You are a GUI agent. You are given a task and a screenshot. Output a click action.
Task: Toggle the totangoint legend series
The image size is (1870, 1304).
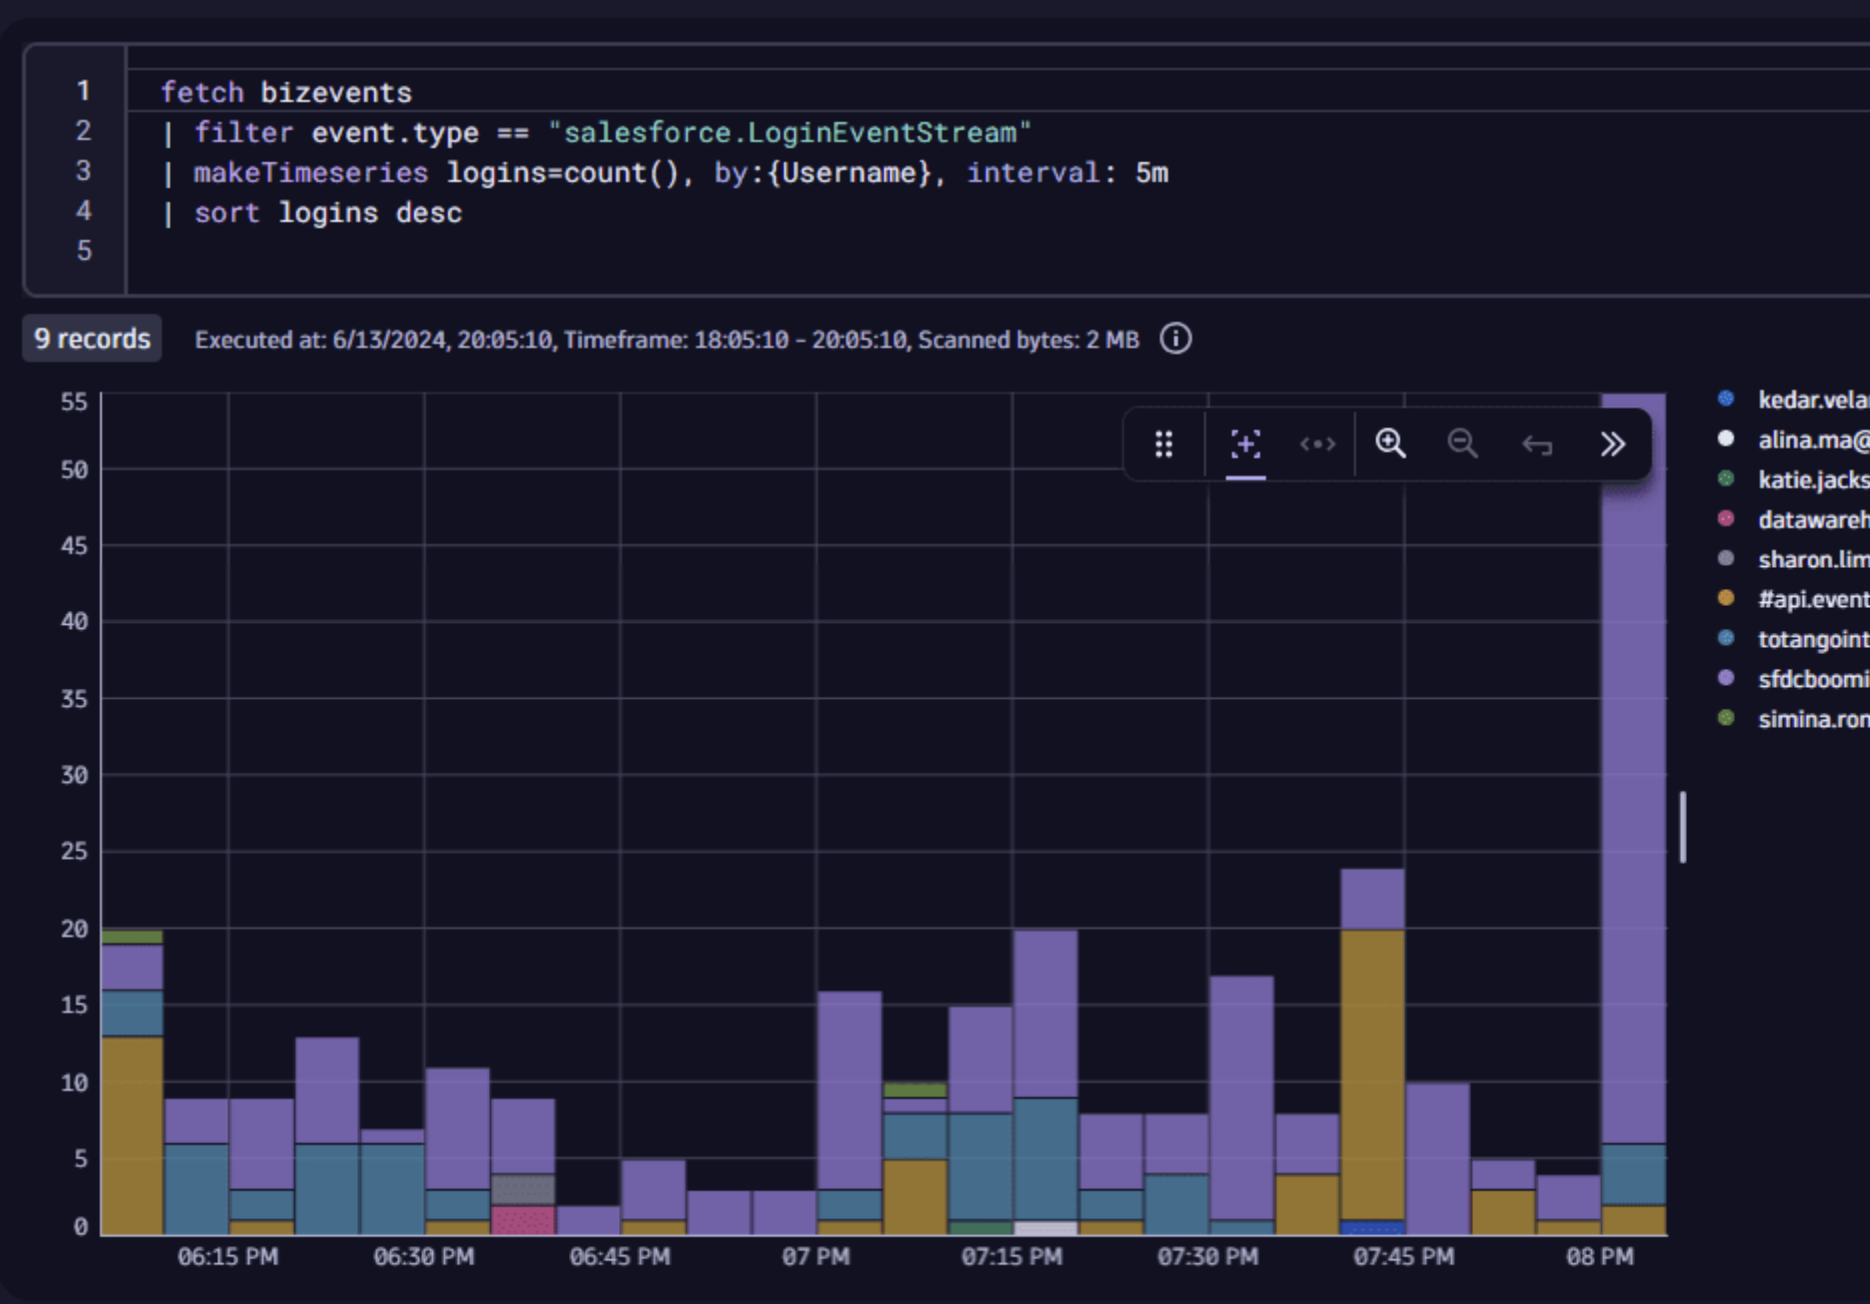click(x=1811, y=639)
